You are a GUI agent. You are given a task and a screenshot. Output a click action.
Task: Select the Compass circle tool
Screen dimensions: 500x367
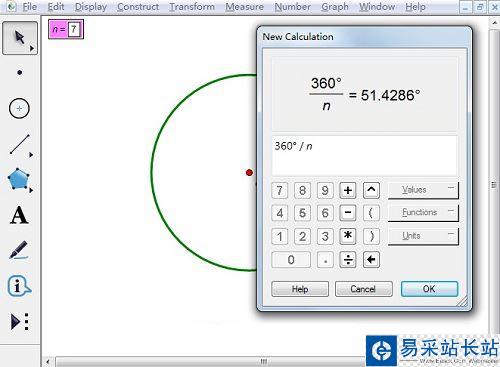coord(19,108)
